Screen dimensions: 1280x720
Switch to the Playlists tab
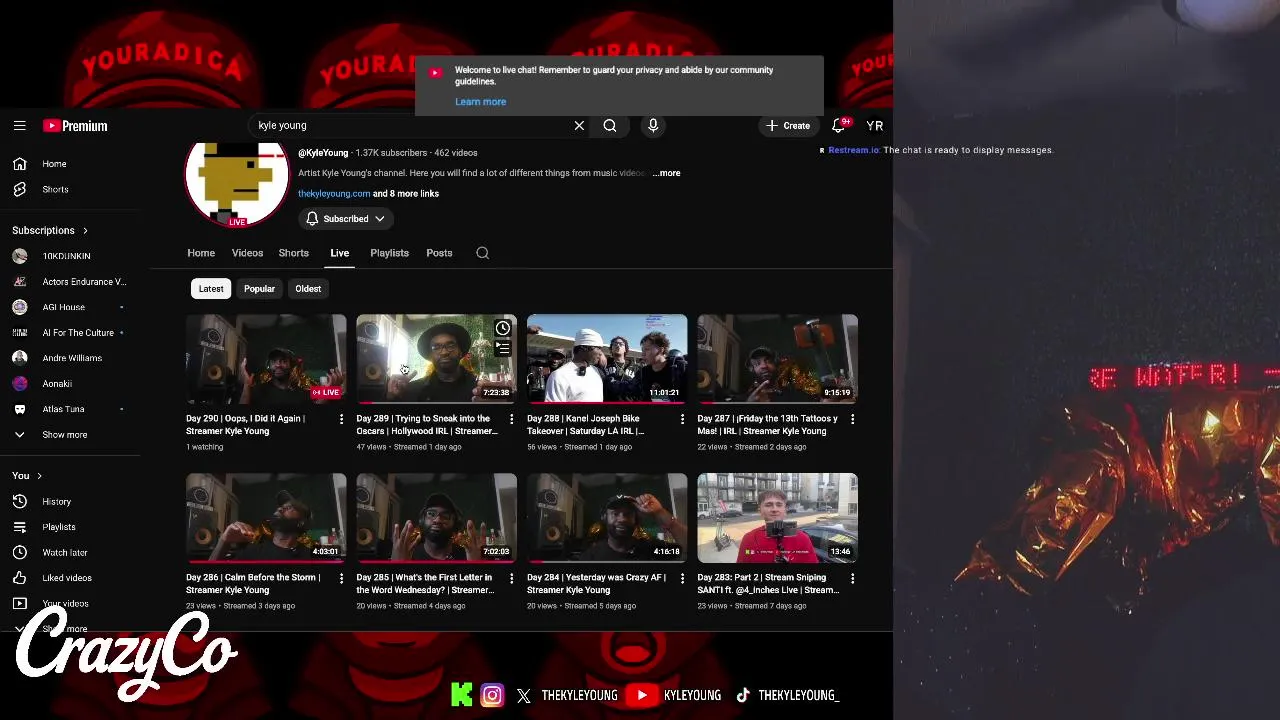(x=389, y=253)
